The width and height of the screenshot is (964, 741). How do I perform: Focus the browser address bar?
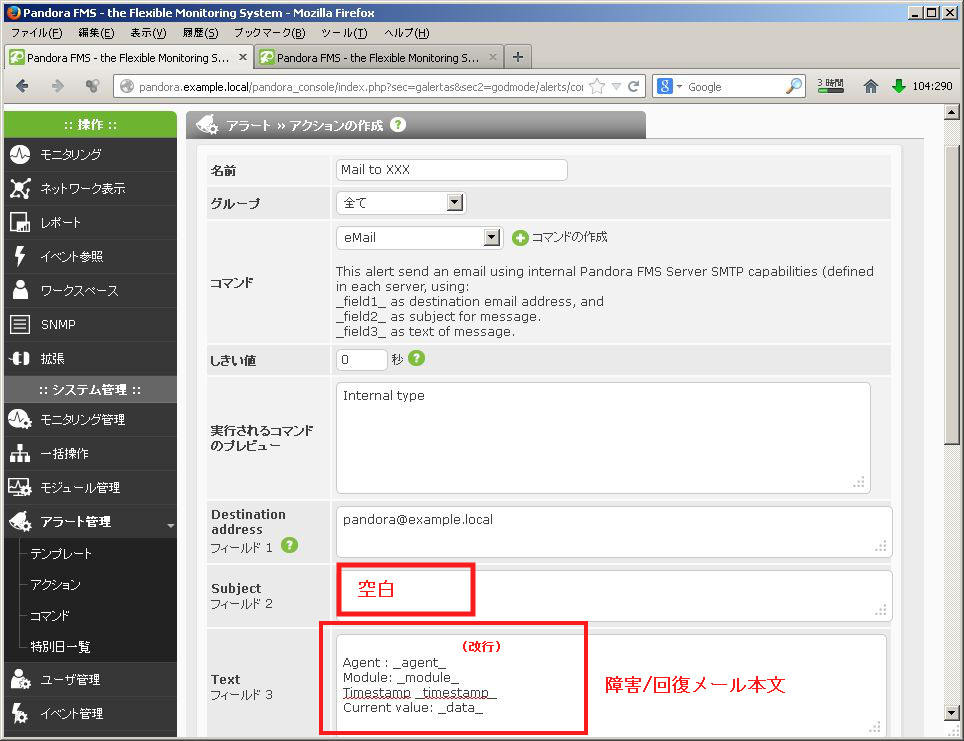[x=361, y=87]
